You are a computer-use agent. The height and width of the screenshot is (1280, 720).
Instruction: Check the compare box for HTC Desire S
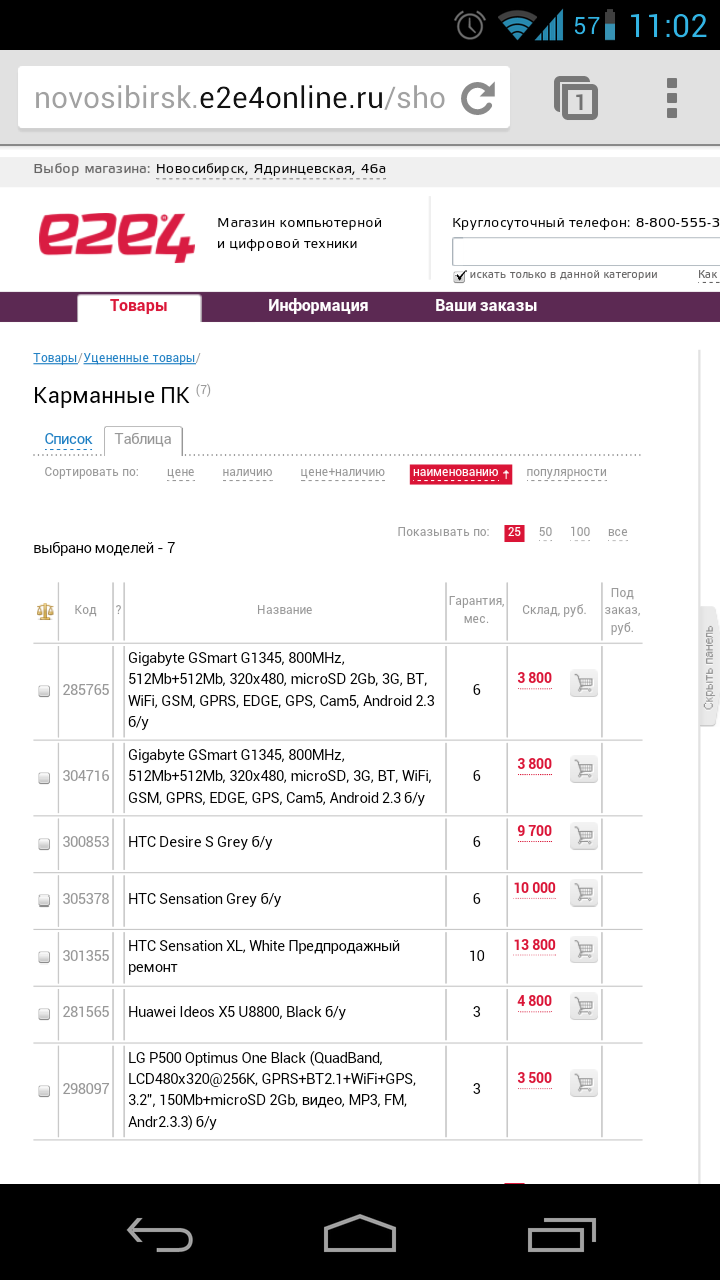[x=44, y=844]
